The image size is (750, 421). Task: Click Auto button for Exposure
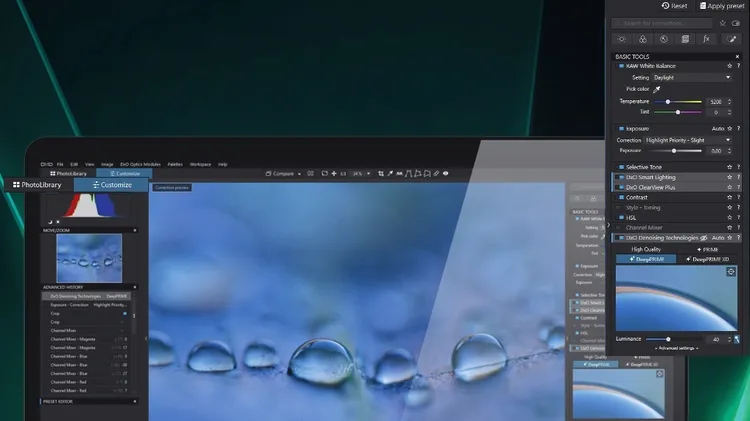pos(716,129)
